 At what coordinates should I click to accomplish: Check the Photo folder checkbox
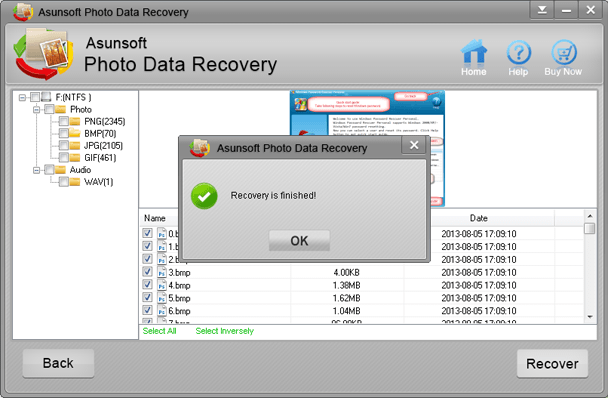pos(49,109)
